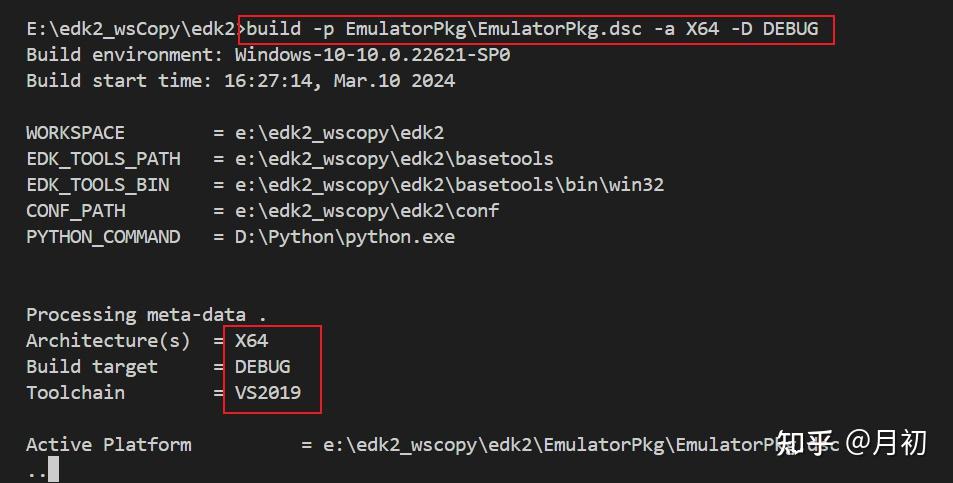The image size is (953, 483).
Task: Click the E:\edk2_wsCopy\edk2 prompt path
Action: click(x=131, y=29)
